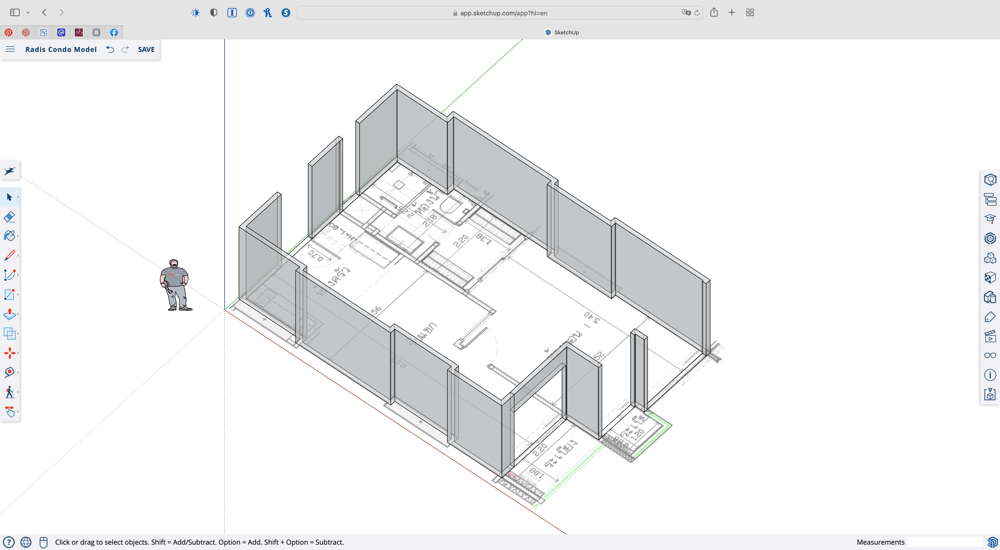Viewport: 1000px width, 550px height.
Task: Focus the Safari address bar
Action: click(x=499, y=13)
